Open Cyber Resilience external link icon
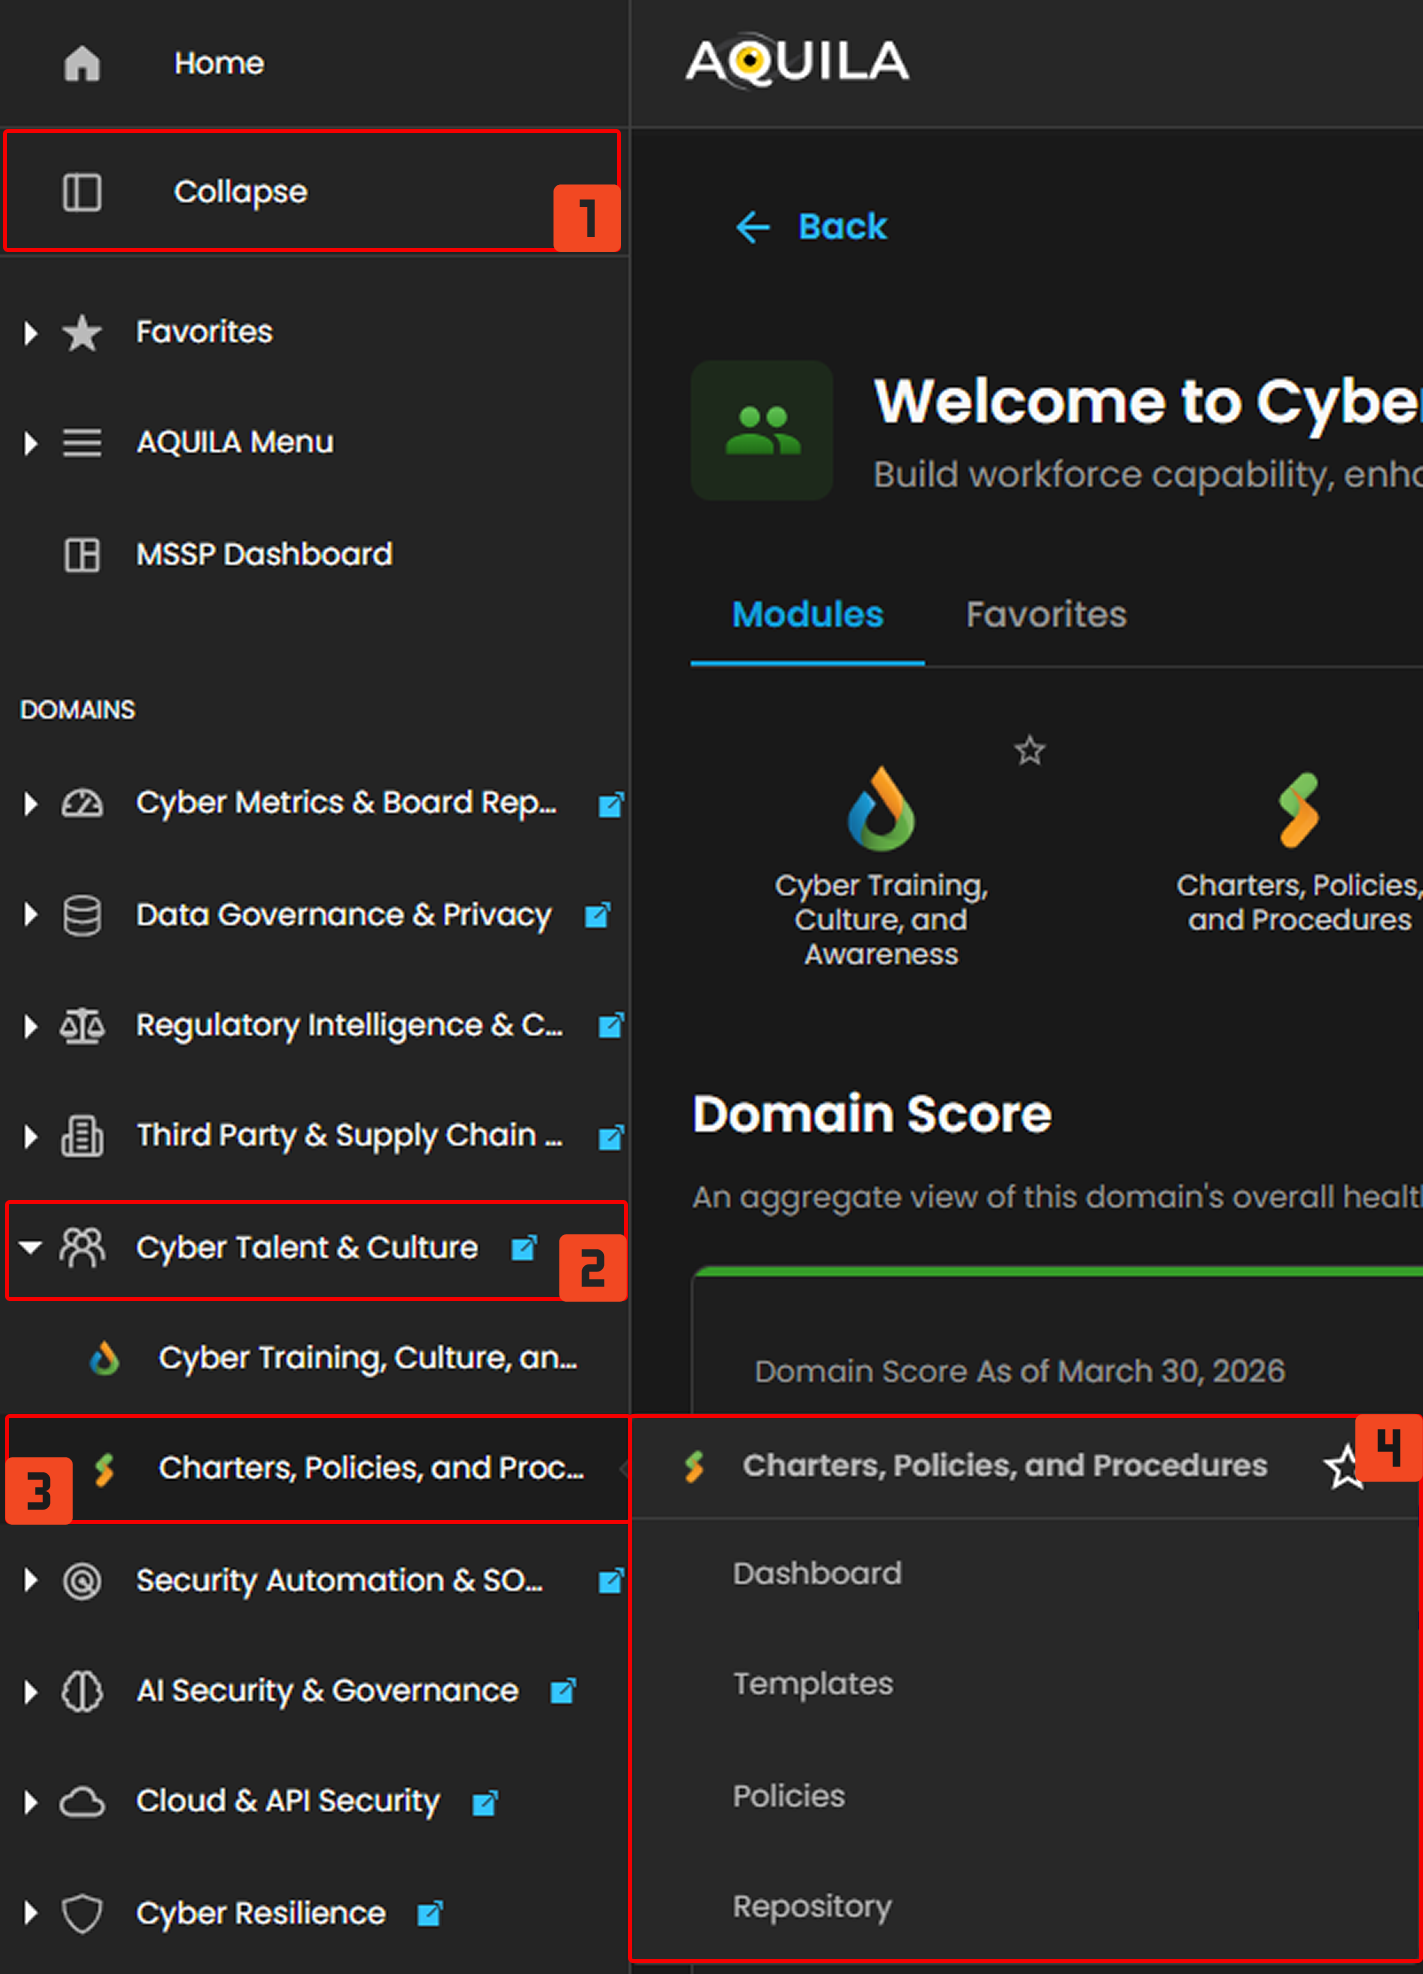The image size is (1423, 1974). pyautogui.click(x=430, y=1914)
